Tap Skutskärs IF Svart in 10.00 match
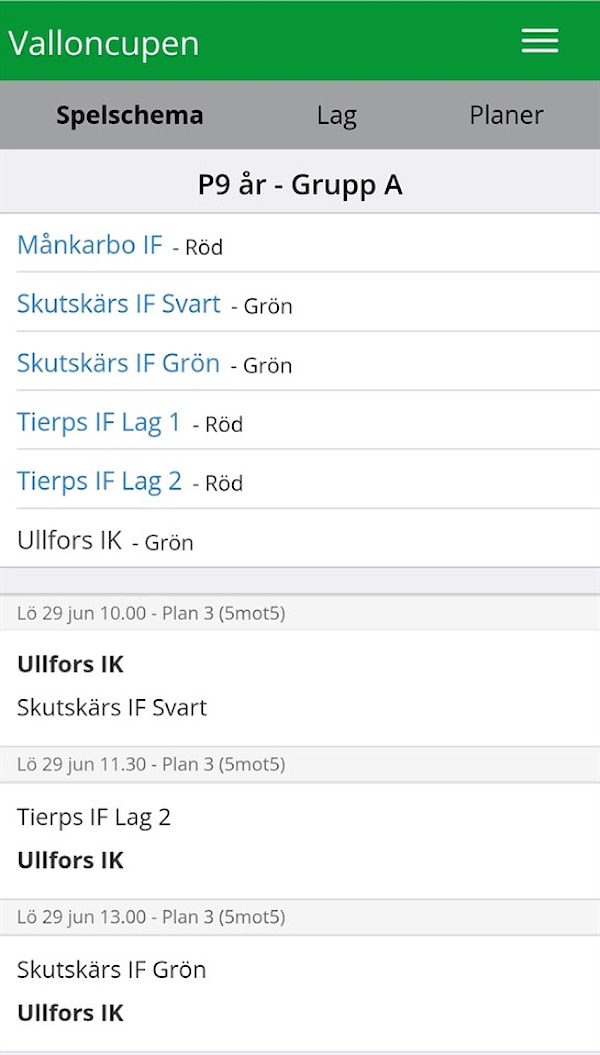 (x=112, y=708)
